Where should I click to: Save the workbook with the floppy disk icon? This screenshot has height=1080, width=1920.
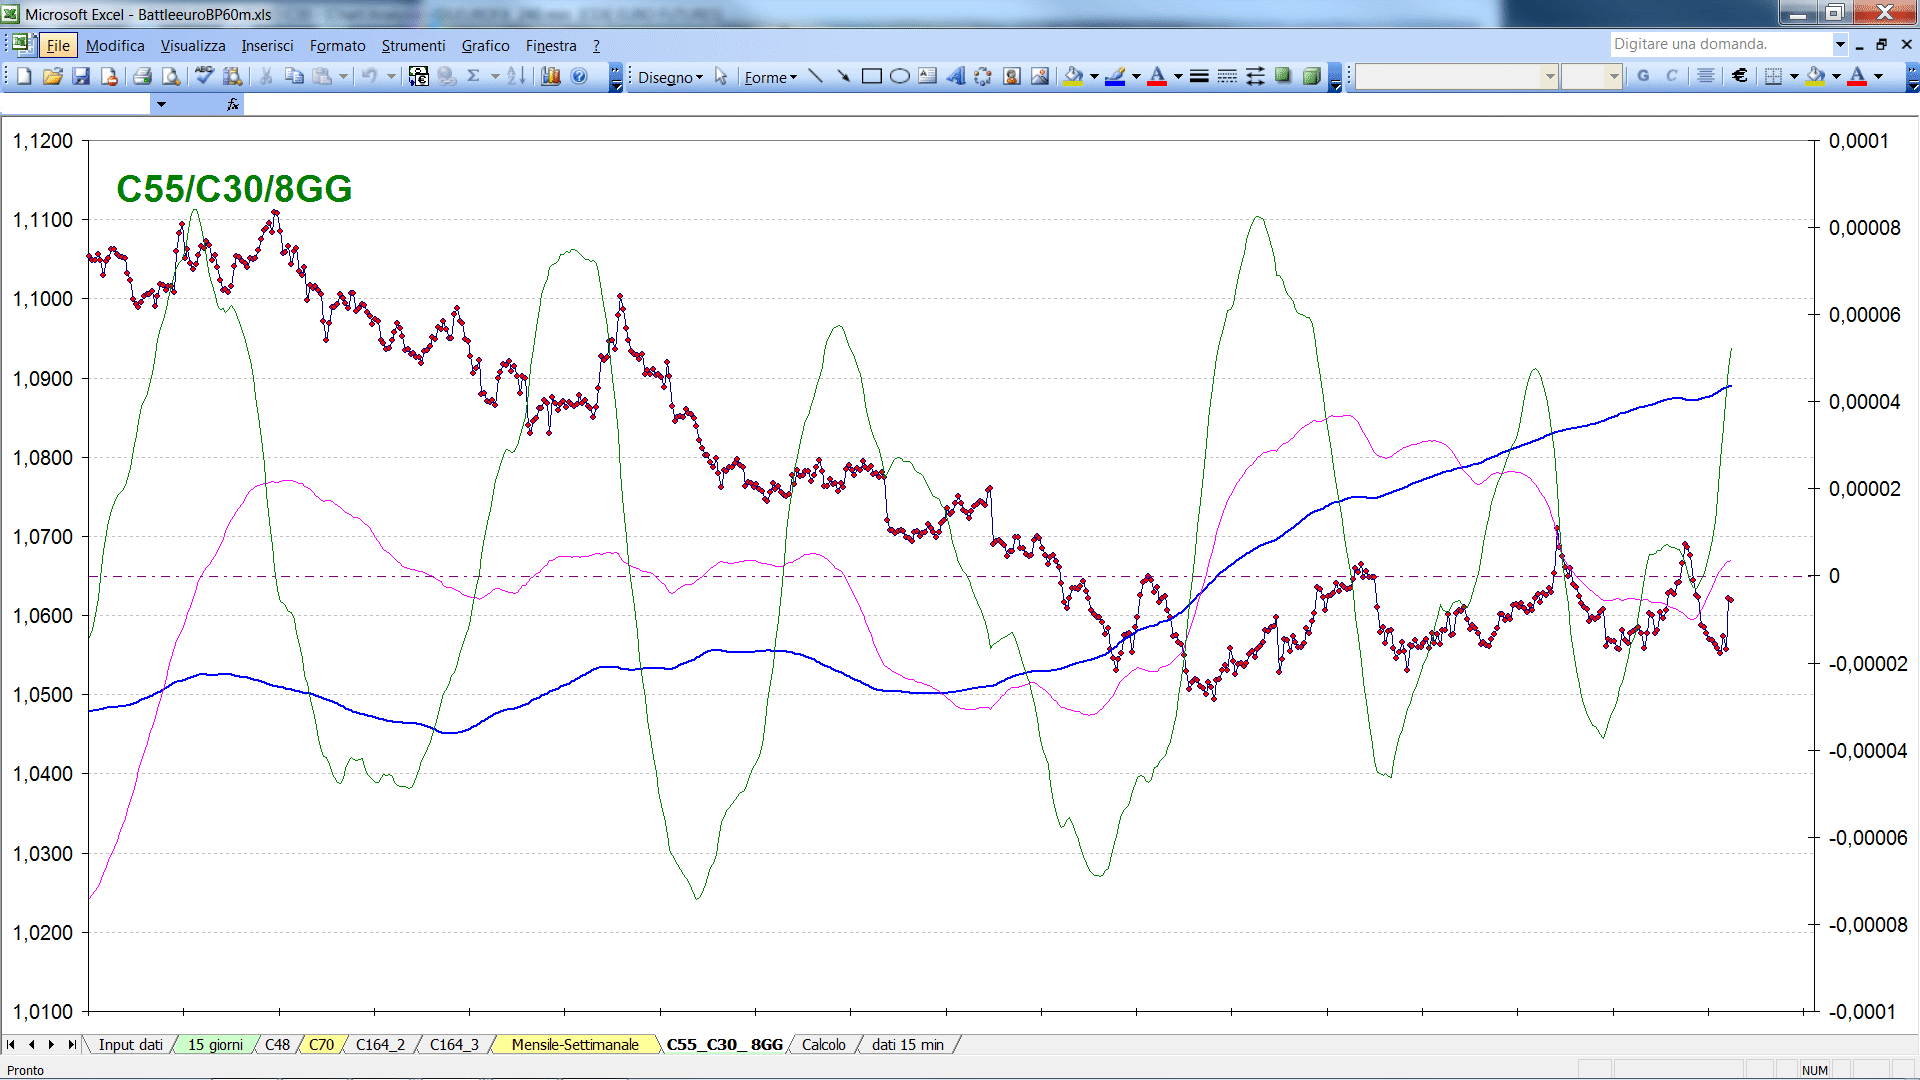(x=81, y=76)
